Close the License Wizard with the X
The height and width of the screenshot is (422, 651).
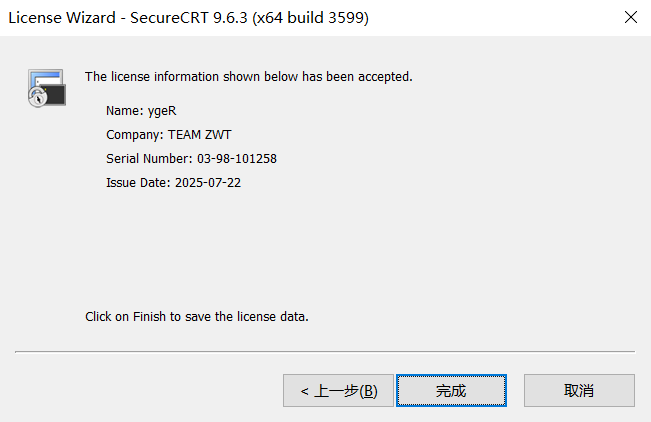tap(631, 17)
